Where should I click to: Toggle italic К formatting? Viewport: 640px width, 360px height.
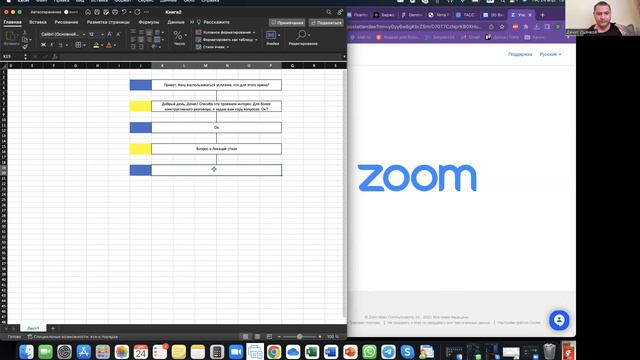[x=52, y=45]
